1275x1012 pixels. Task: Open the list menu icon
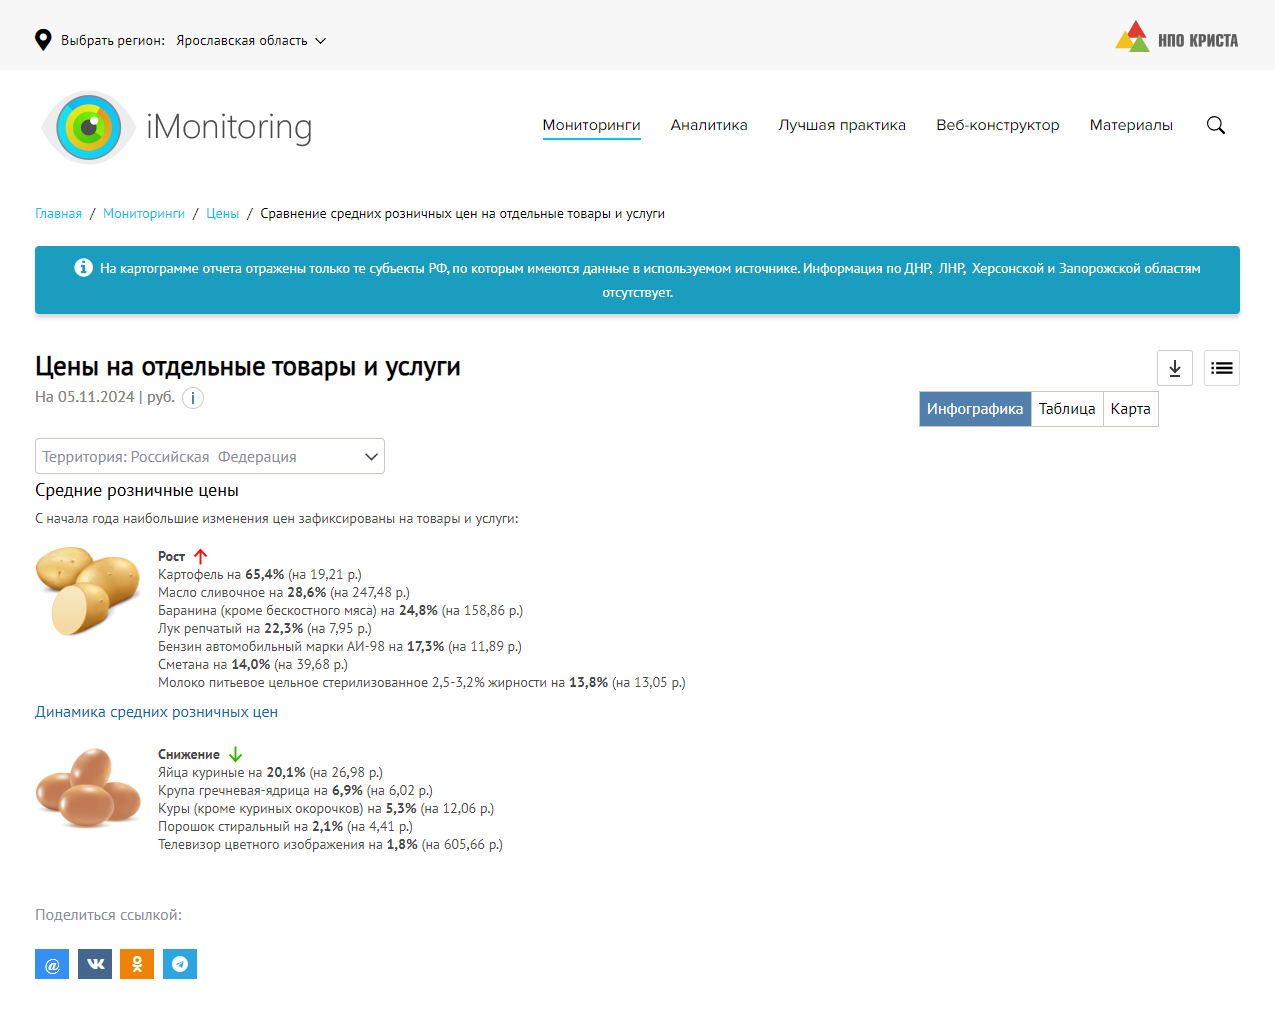(x=1221, y=368)
